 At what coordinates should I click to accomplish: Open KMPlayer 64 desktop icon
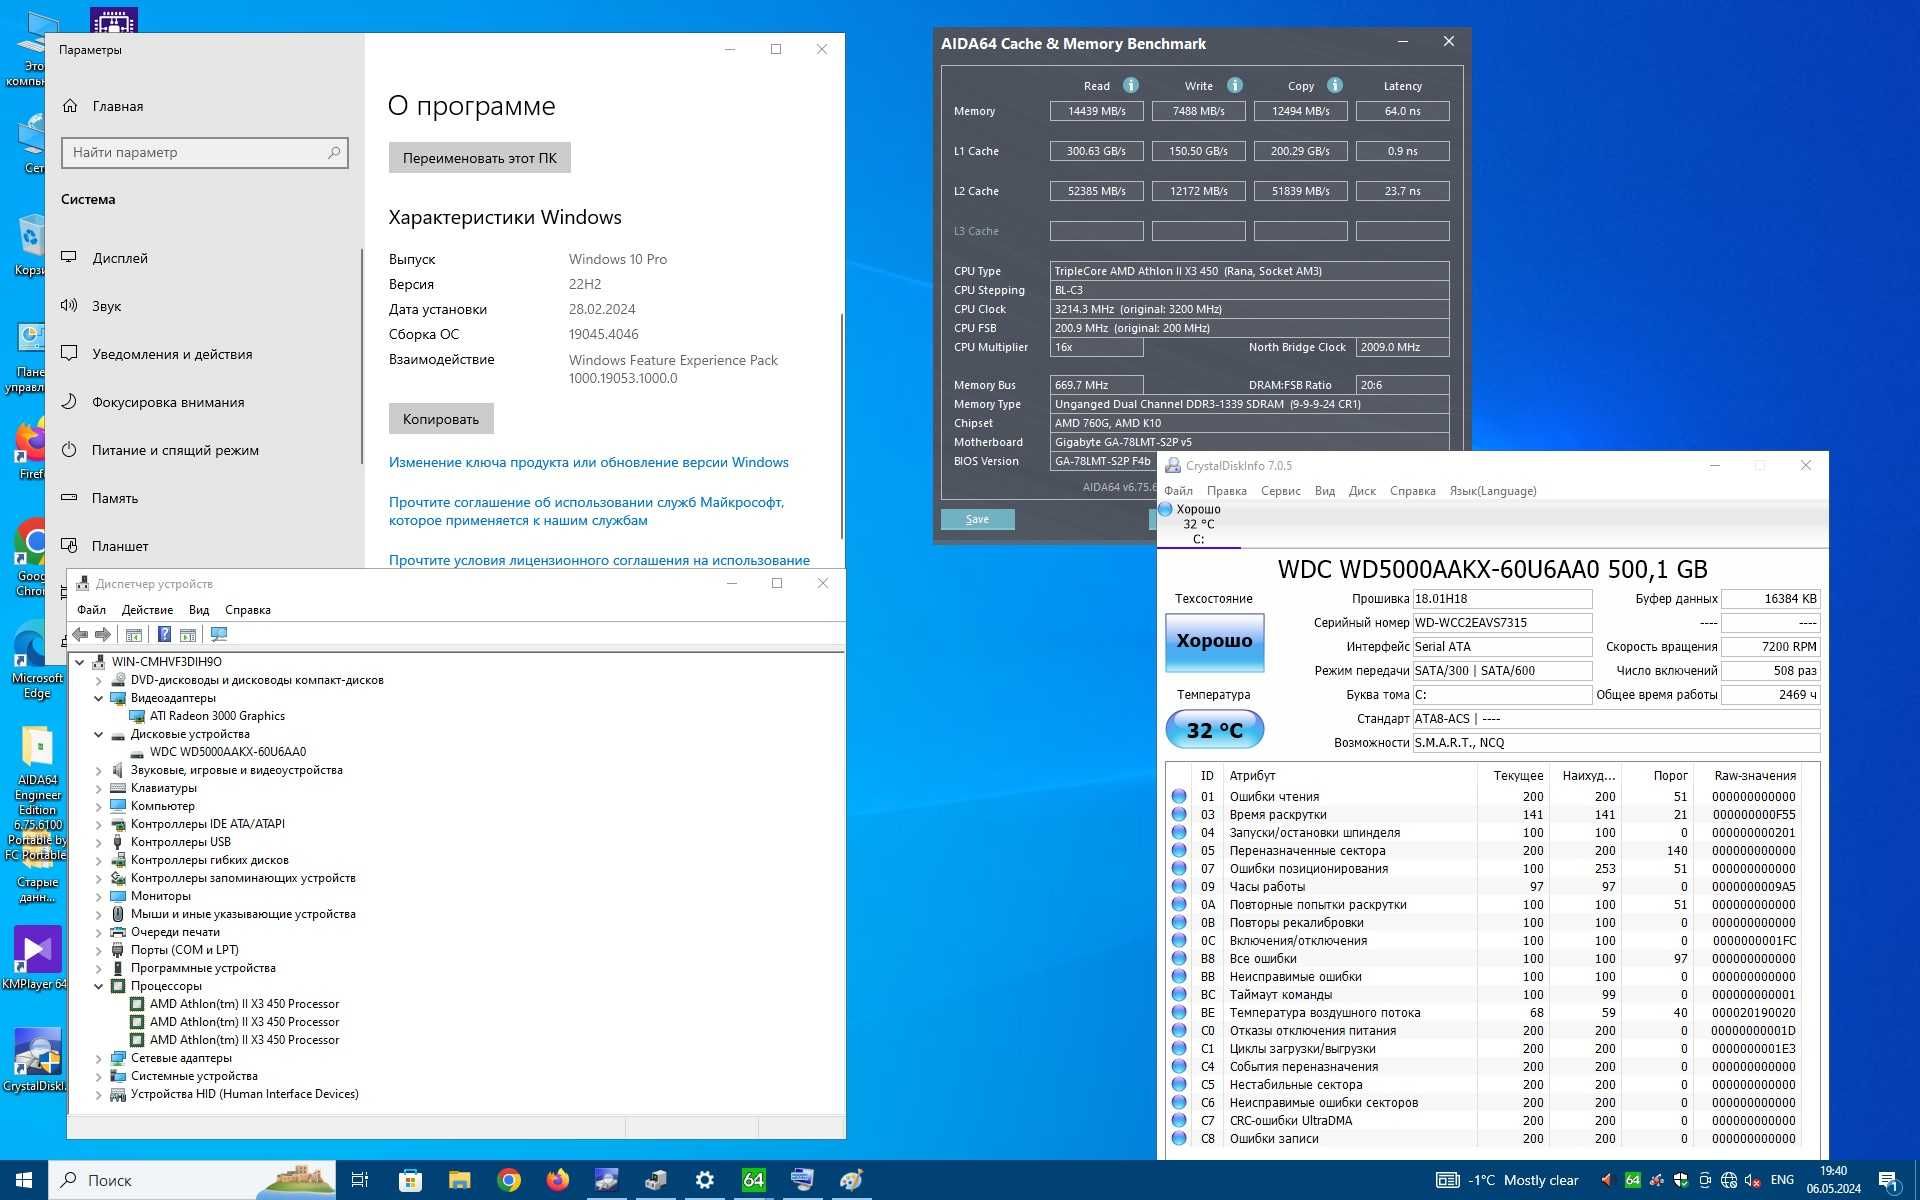(x=36, y=957)
